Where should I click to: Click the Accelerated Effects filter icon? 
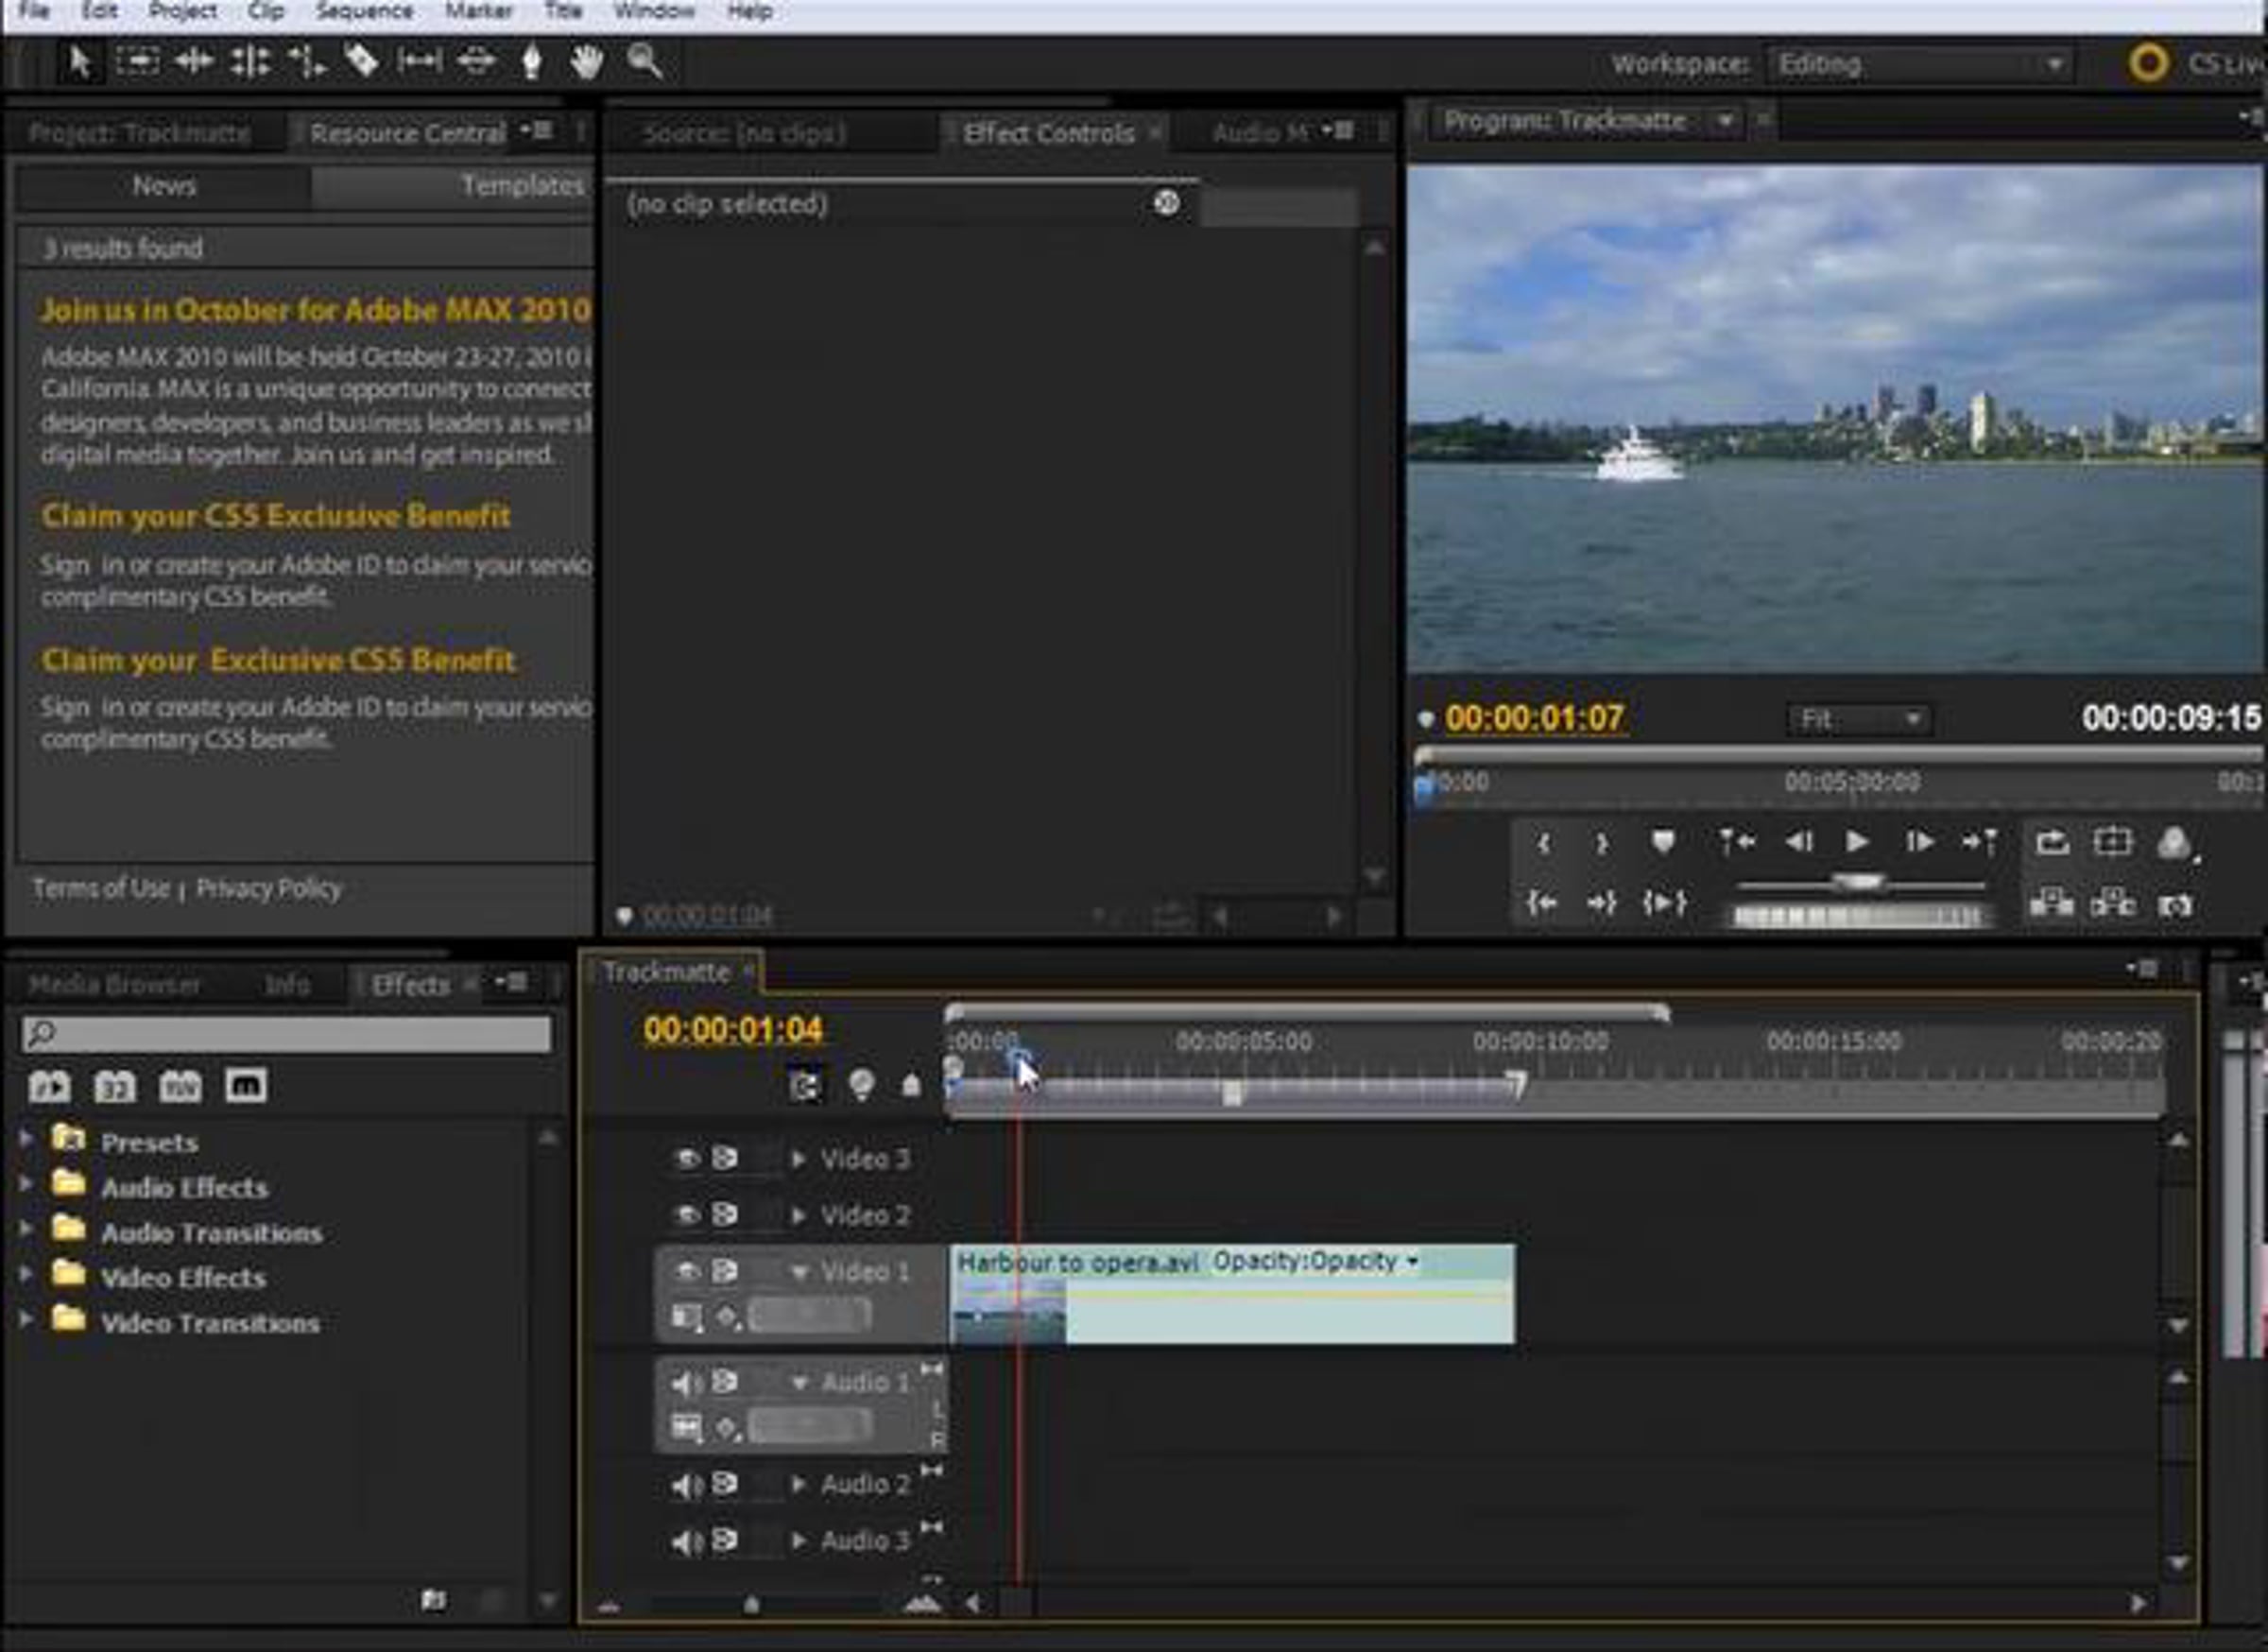tap(49, 1086)
